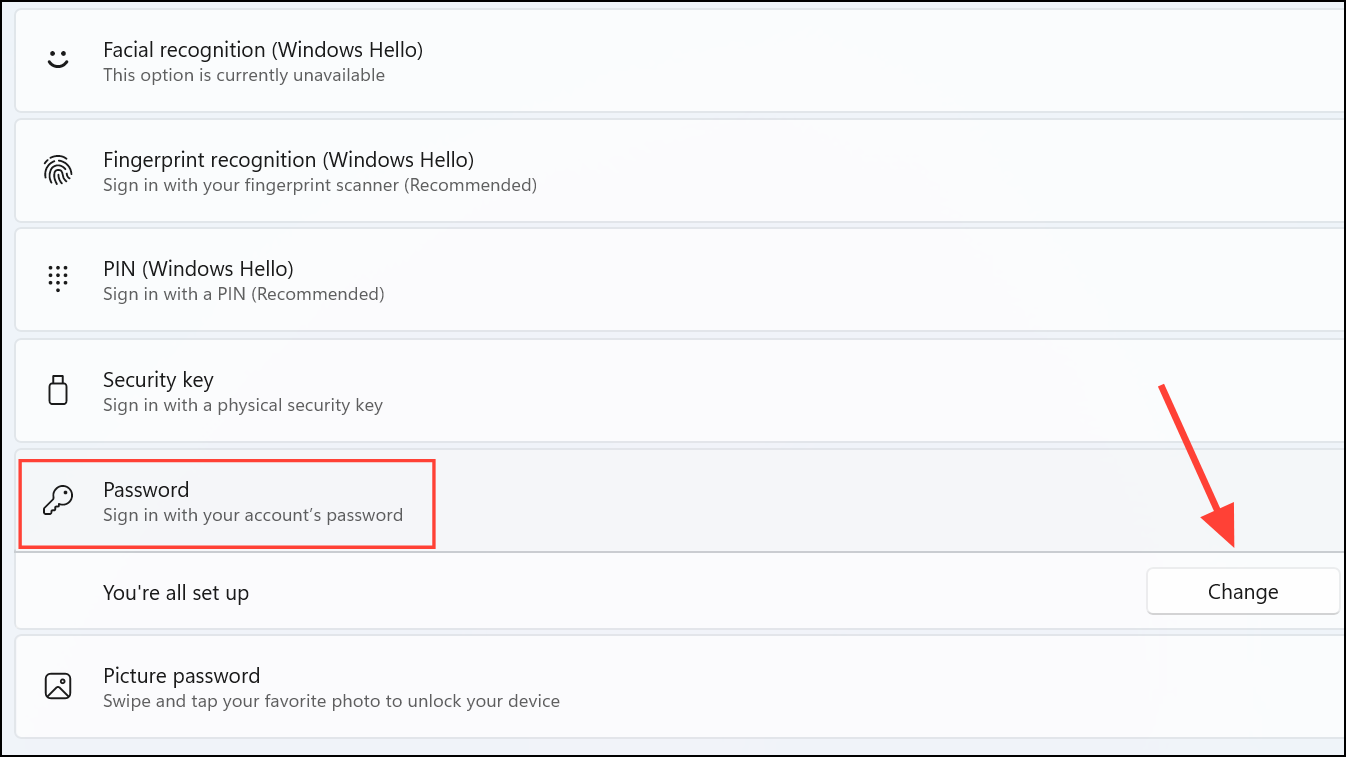Click the smiley face Facial recognition icon
Image resolution: width=1346 pixels, height=757 pixels.
click(x=58, y=60)
